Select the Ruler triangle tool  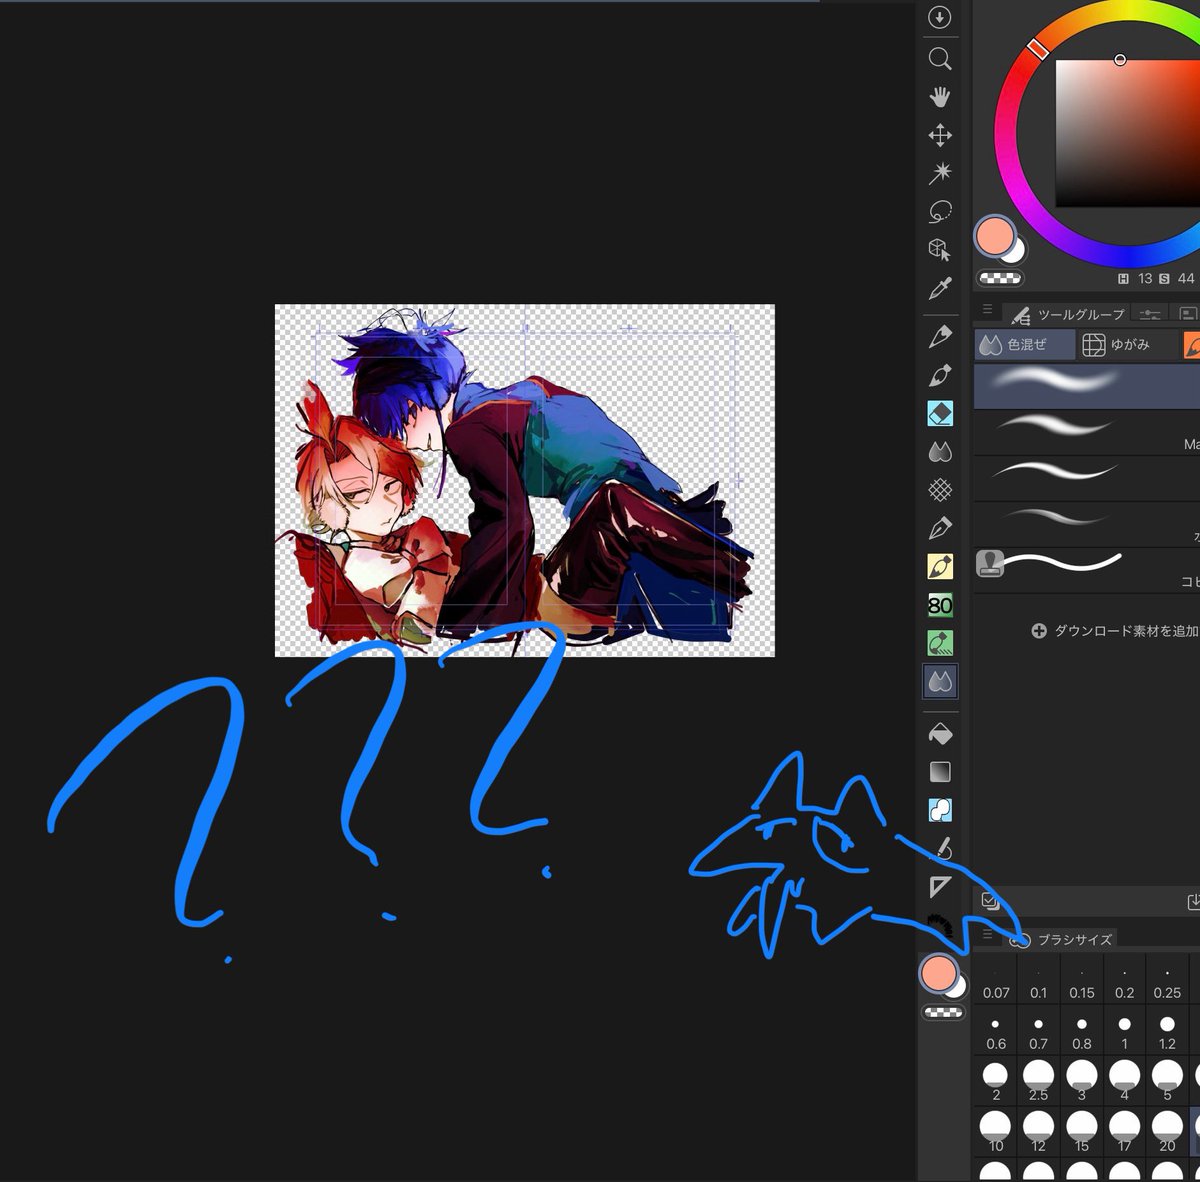click(940, 887)
